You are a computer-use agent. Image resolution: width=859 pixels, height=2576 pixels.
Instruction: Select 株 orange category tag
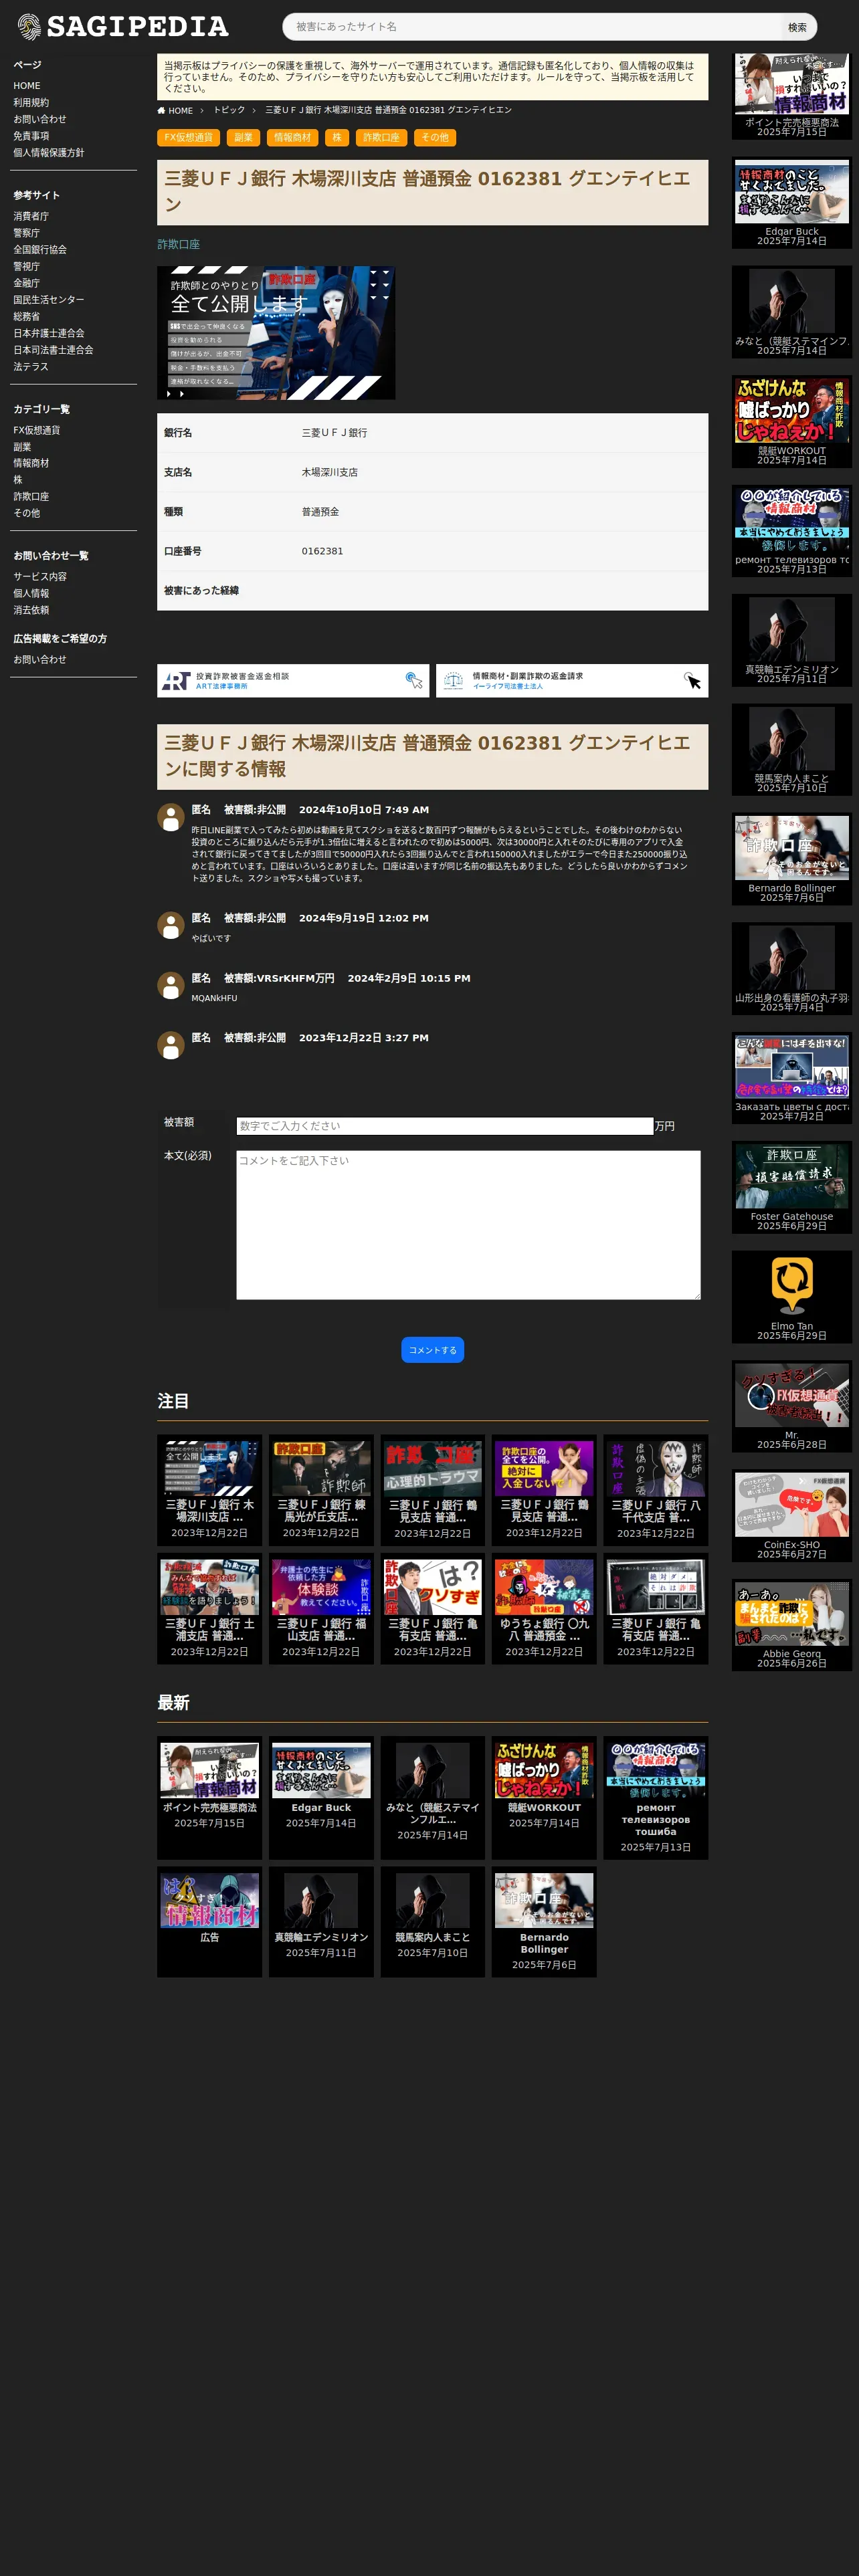(x=337, y=138)
